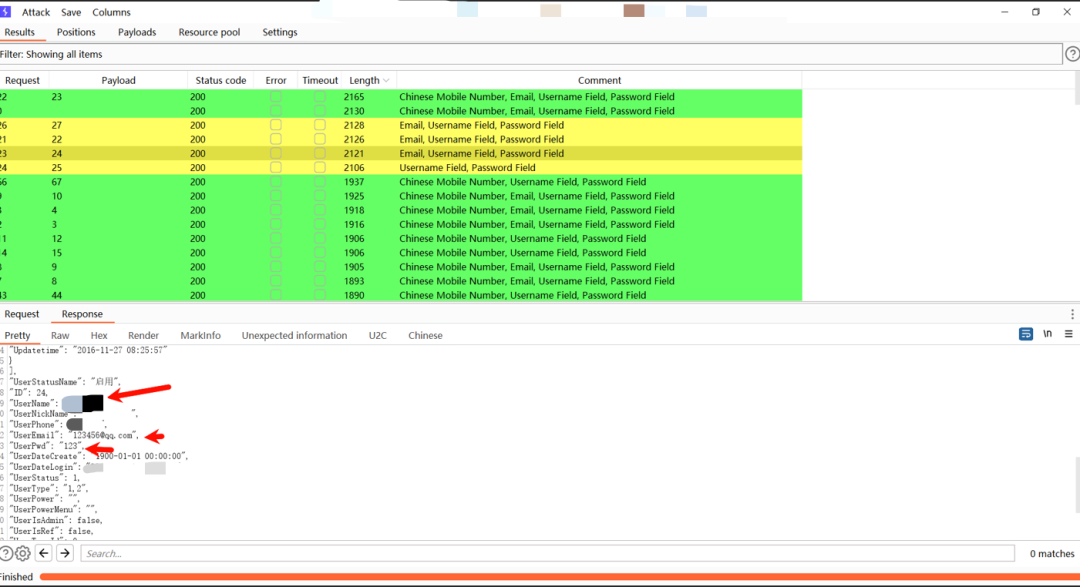Toggle the word wrap icon in response viewer
This screenshot has width=1080, height=587.
(x=1026, y=334)
